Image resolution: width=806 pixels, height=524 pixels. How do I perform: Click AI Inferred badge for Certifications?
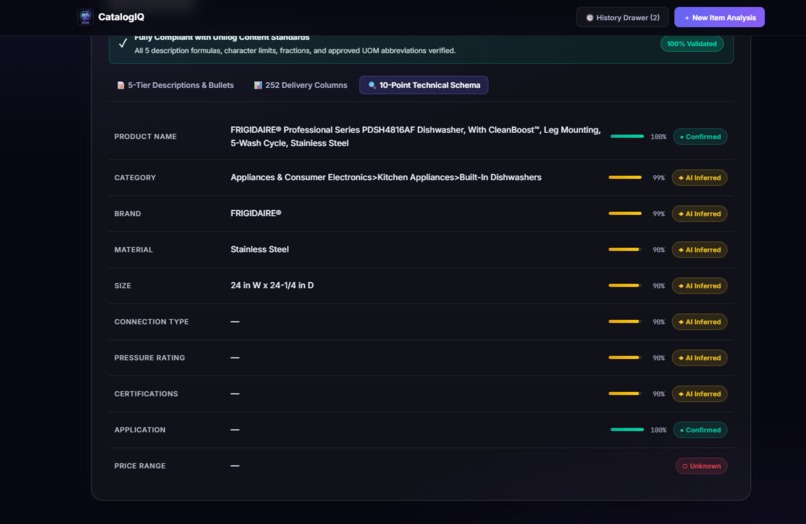pyautogui.click(x=700, y=394)
